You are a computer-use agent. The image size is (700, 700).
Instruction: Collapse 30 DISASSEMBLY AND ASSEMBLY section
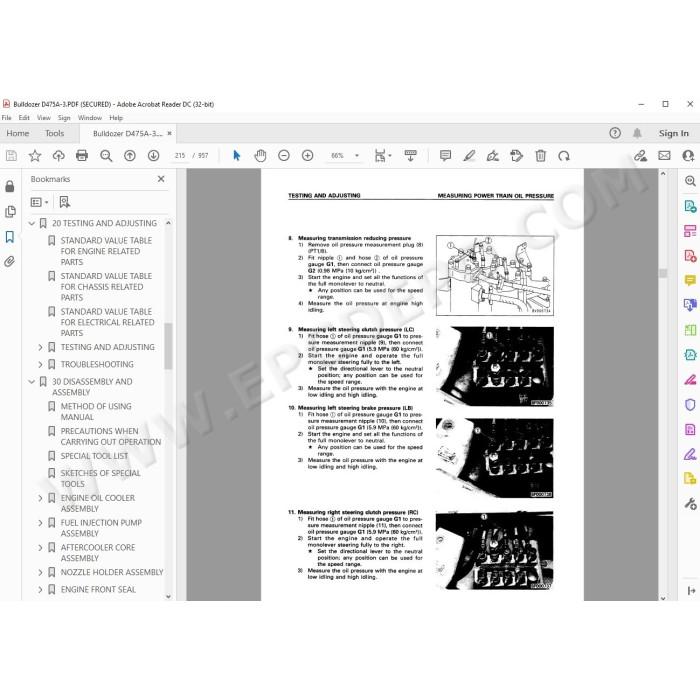(x=32, y=382)
